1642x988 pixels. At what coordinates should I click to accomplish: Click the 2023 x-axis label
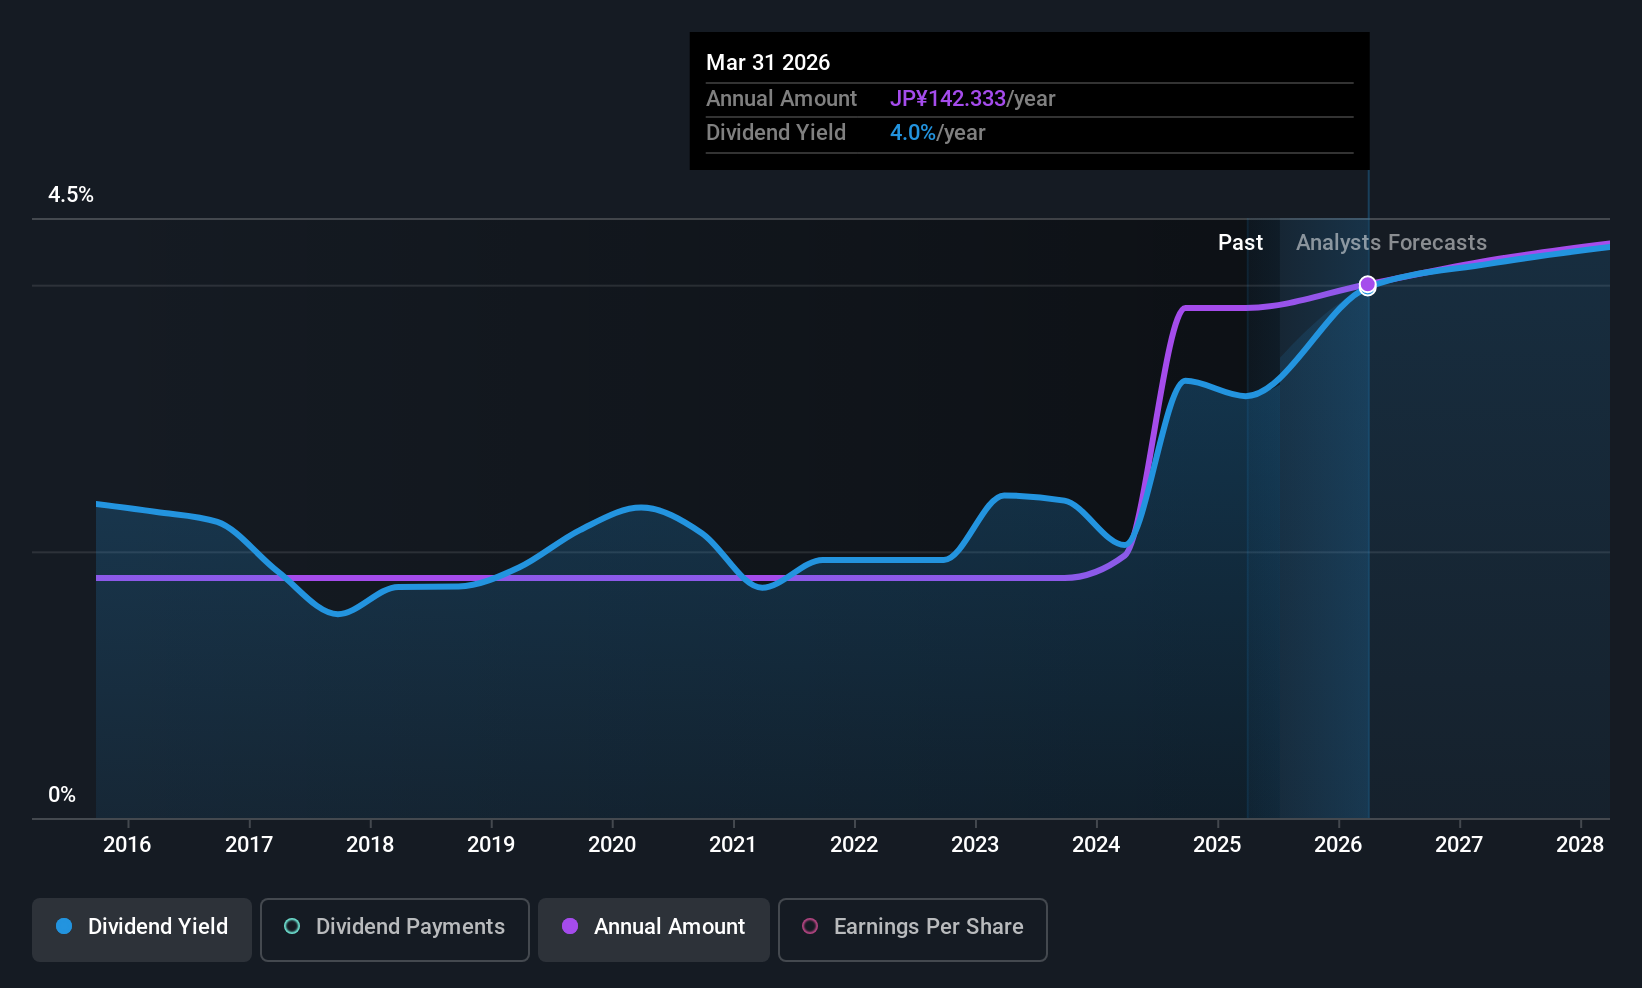point(975,845)
